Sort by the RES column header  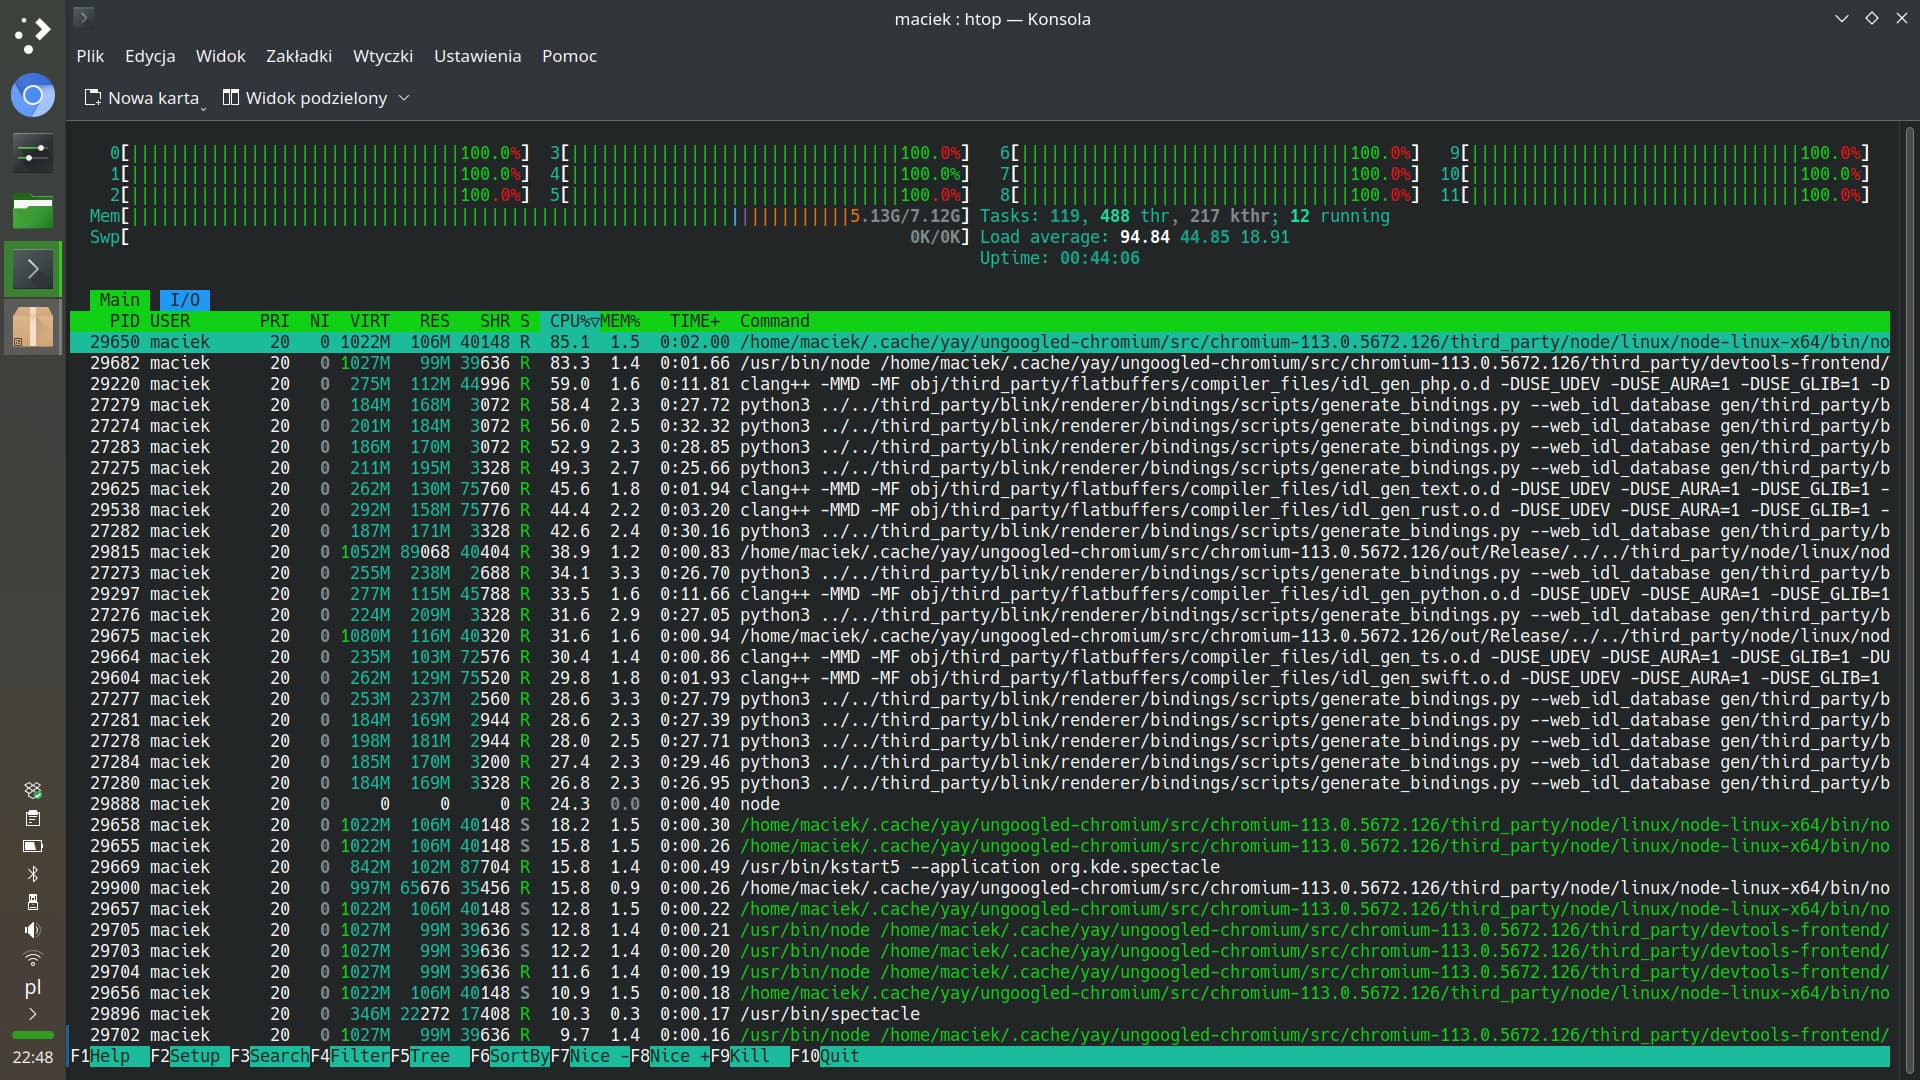click(x=435, y=321)
